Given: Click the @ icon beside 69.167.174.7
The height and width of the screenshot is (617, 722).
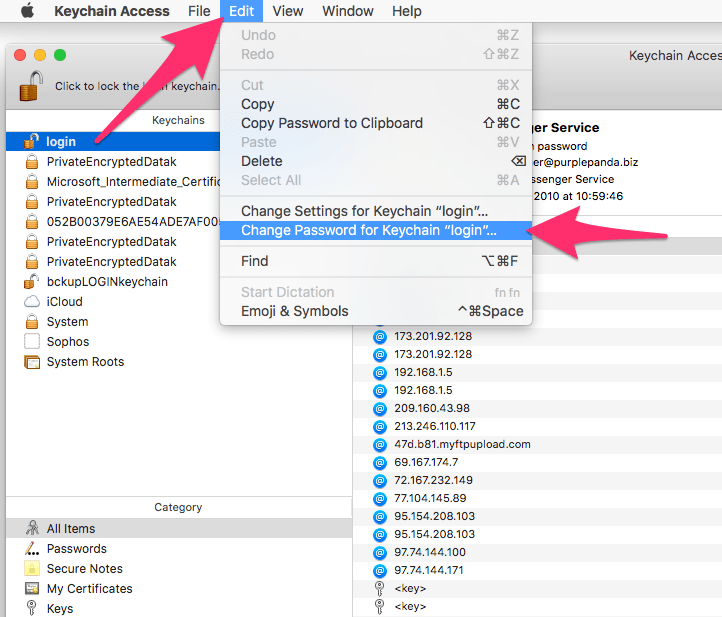Looking at the screenshot, I should 379,462.
